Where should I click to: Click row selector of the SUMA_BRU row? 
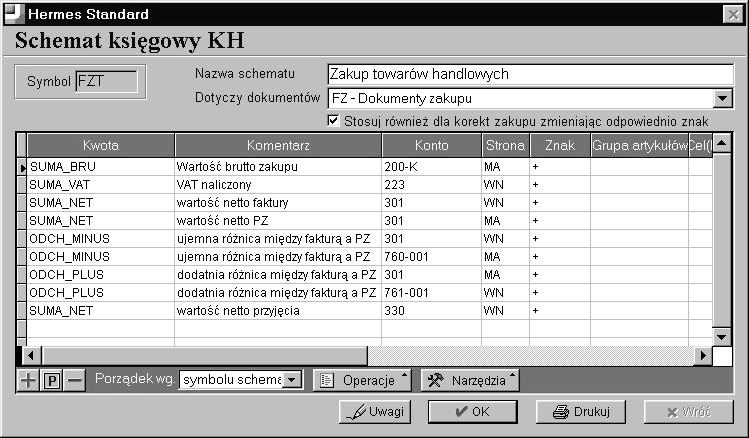[21, 167]
